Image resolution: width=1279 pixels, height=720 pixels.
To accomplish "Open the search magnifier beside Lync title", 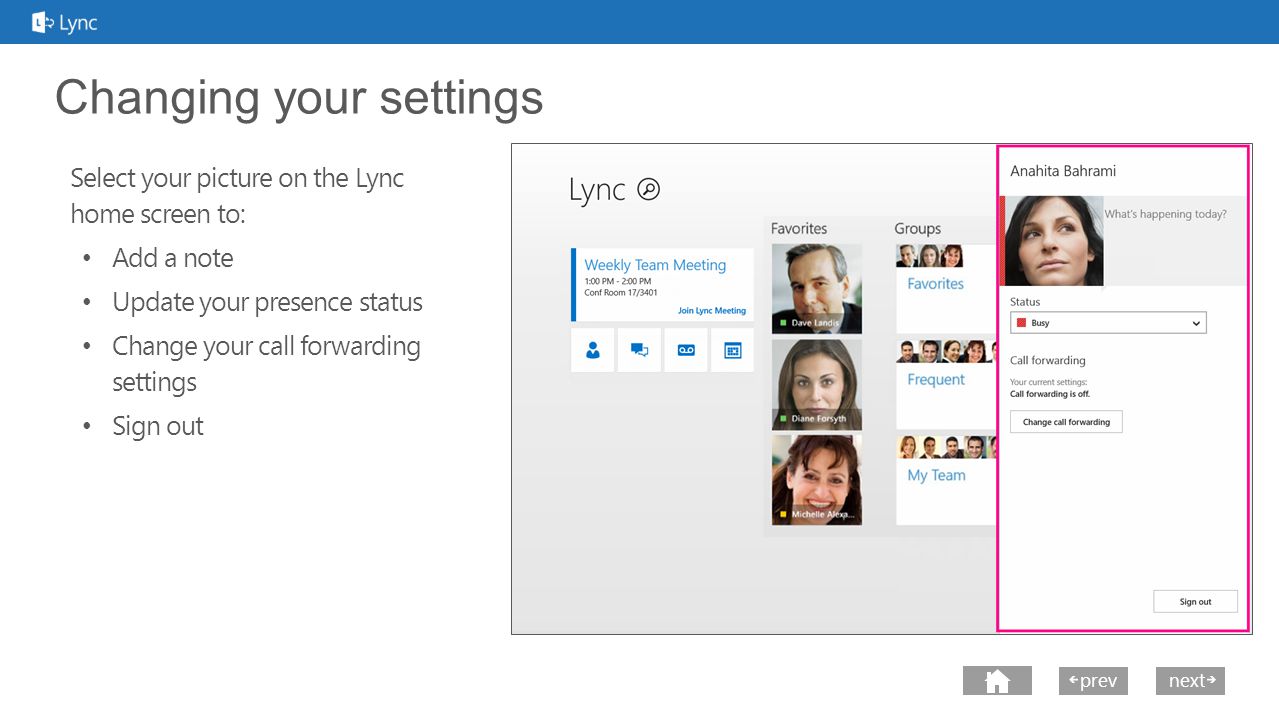I will click(649, 189).
